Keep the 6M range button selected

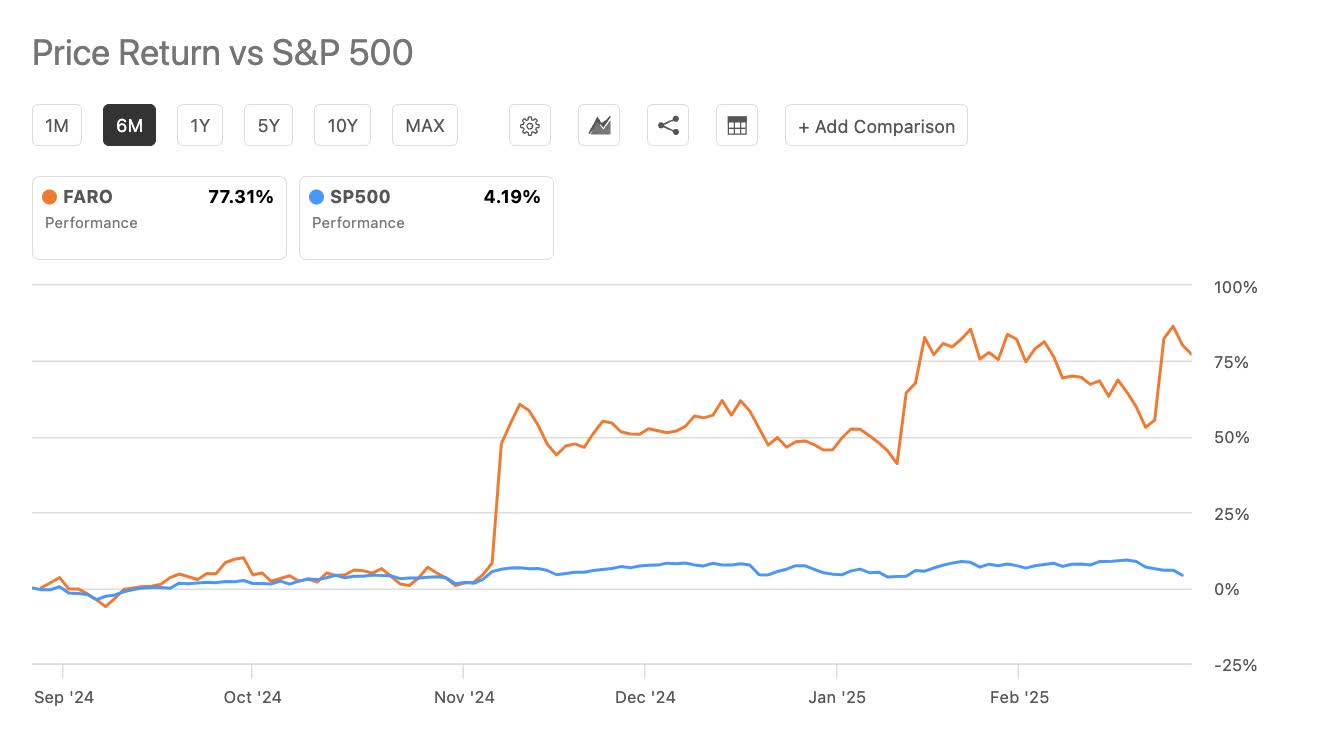(x=129, y=125)
